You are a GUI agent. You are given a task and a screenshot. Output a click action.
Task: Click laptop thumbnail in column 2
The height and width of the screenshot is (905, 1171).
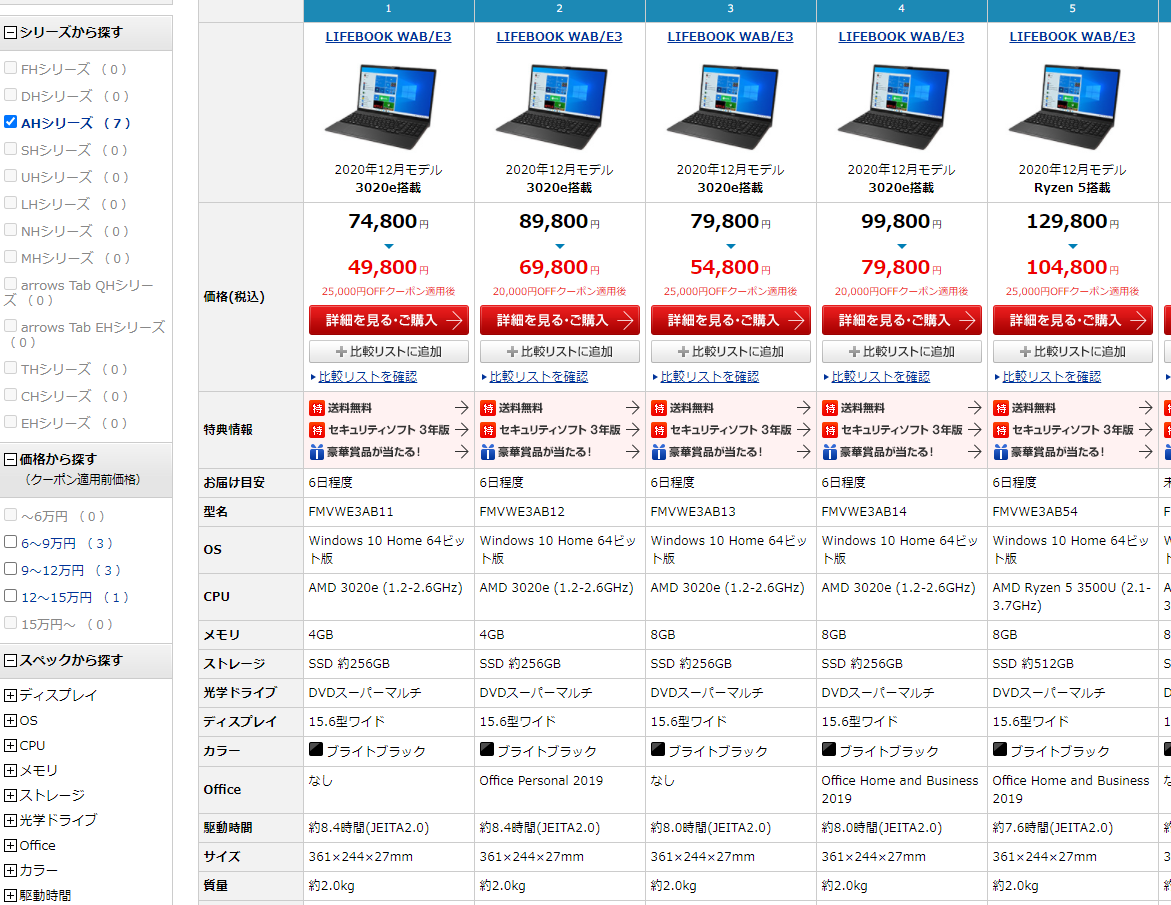553,106
